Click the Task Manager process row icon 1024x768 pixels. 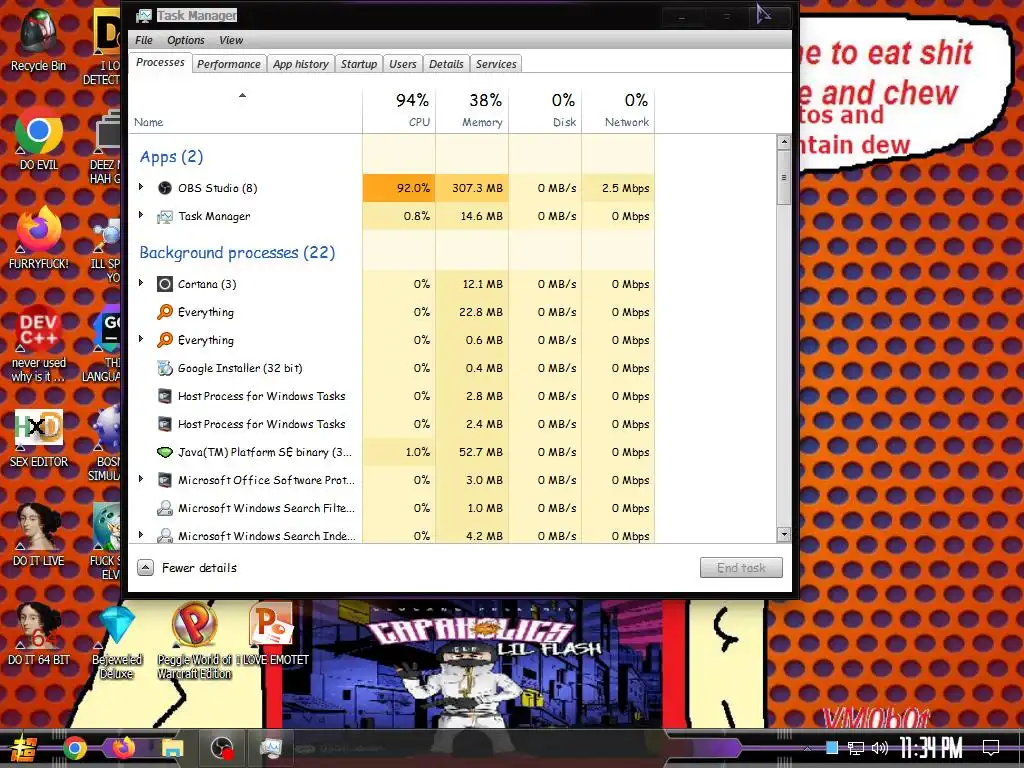click(165, 216)
